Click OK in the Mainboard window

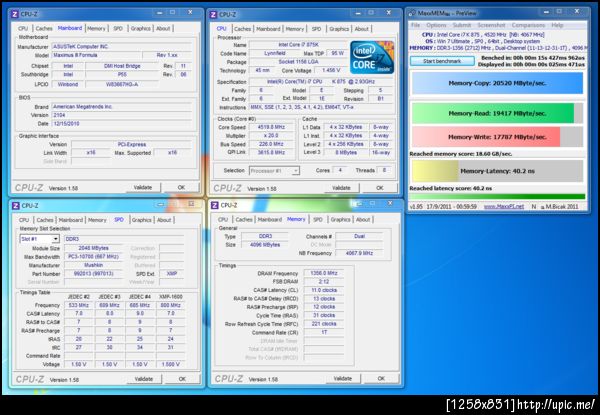click(181, 187)
